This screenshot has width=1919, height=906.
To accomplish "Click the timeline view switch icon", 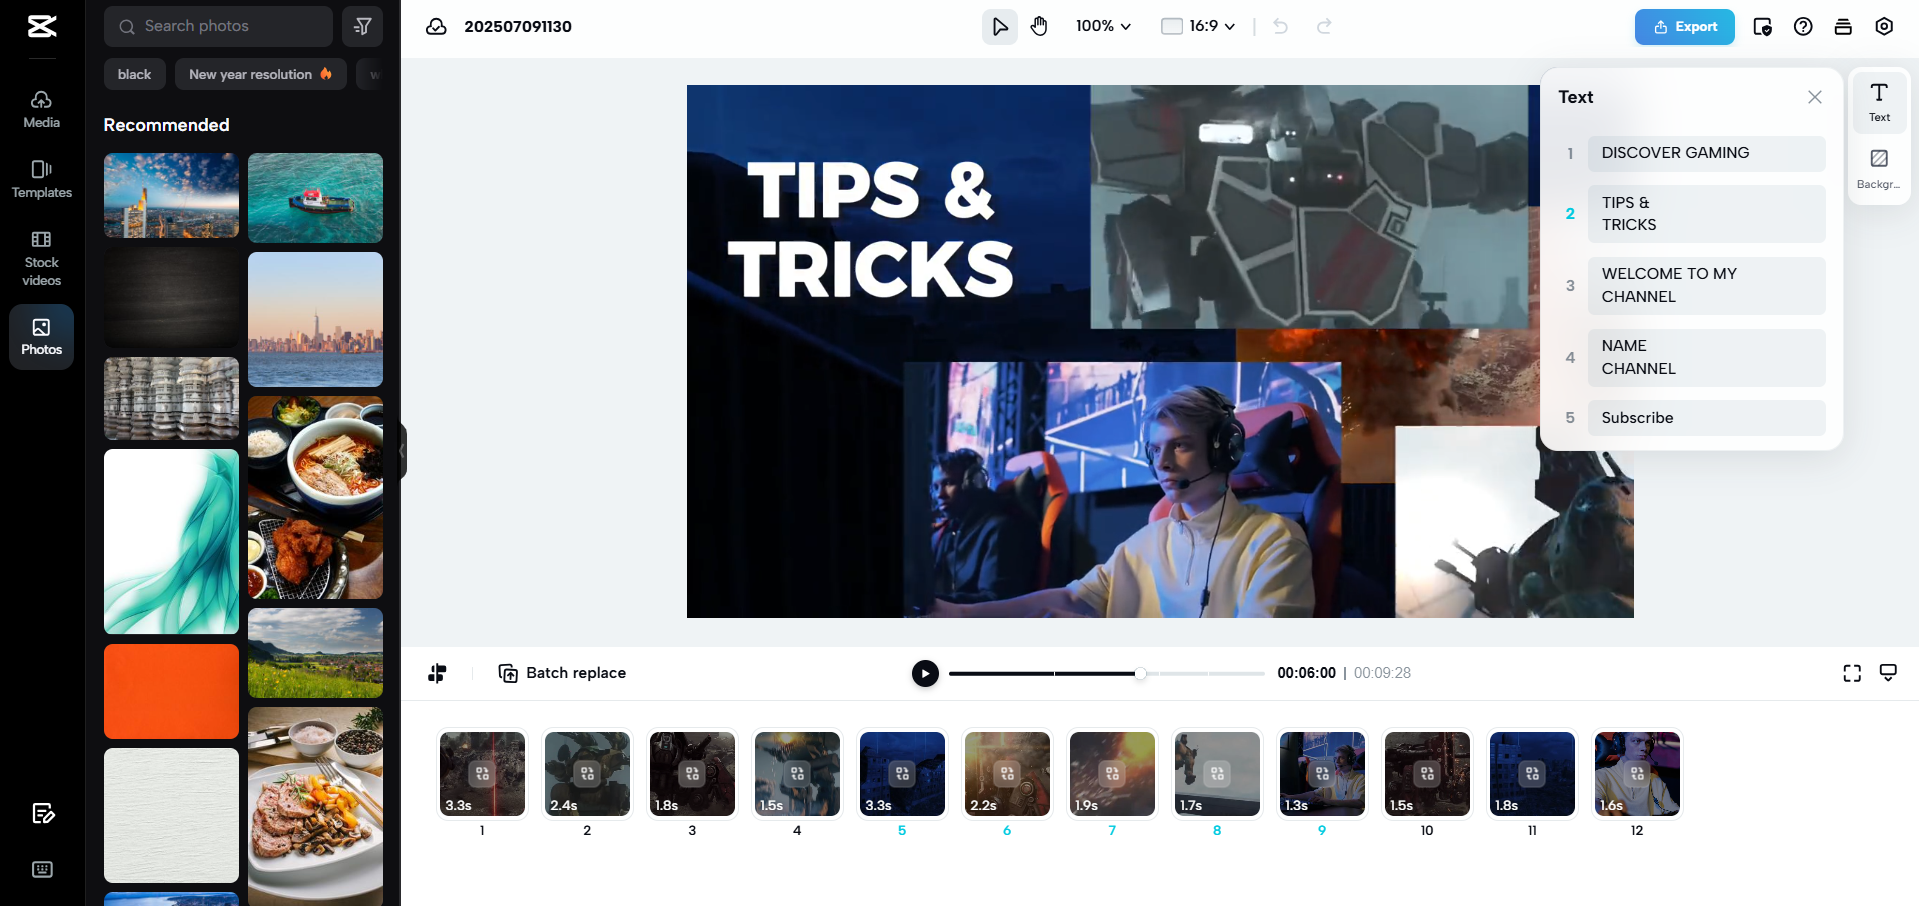I will 437,673.
